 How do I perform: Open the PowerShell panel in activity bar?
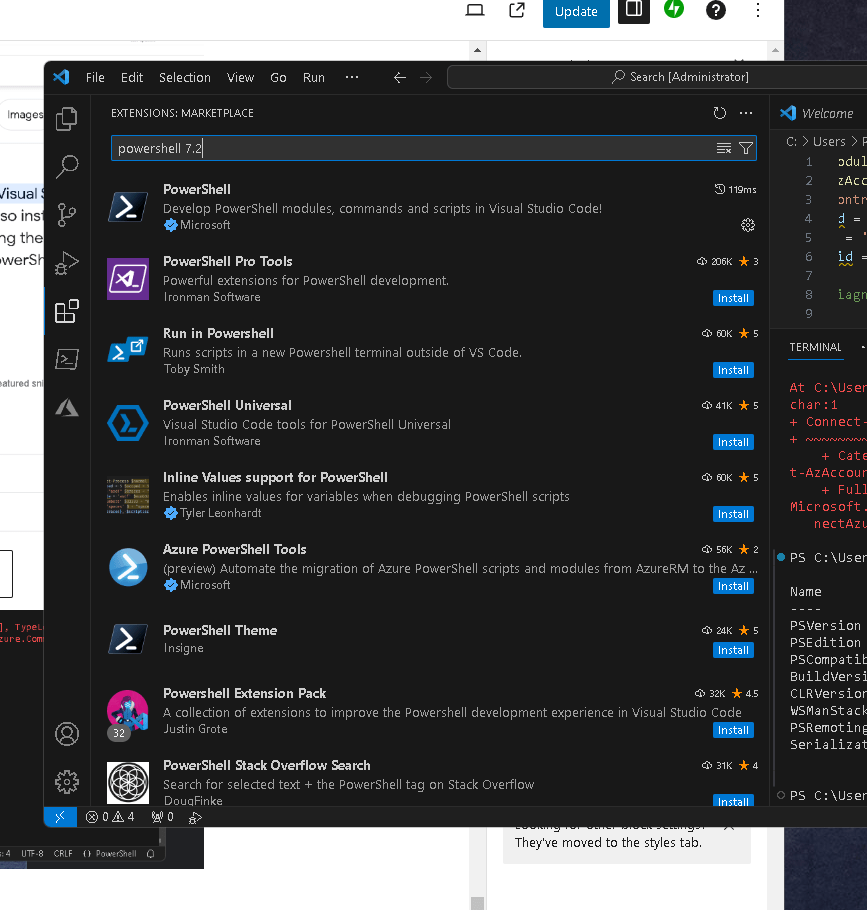[x=67, y=359]
